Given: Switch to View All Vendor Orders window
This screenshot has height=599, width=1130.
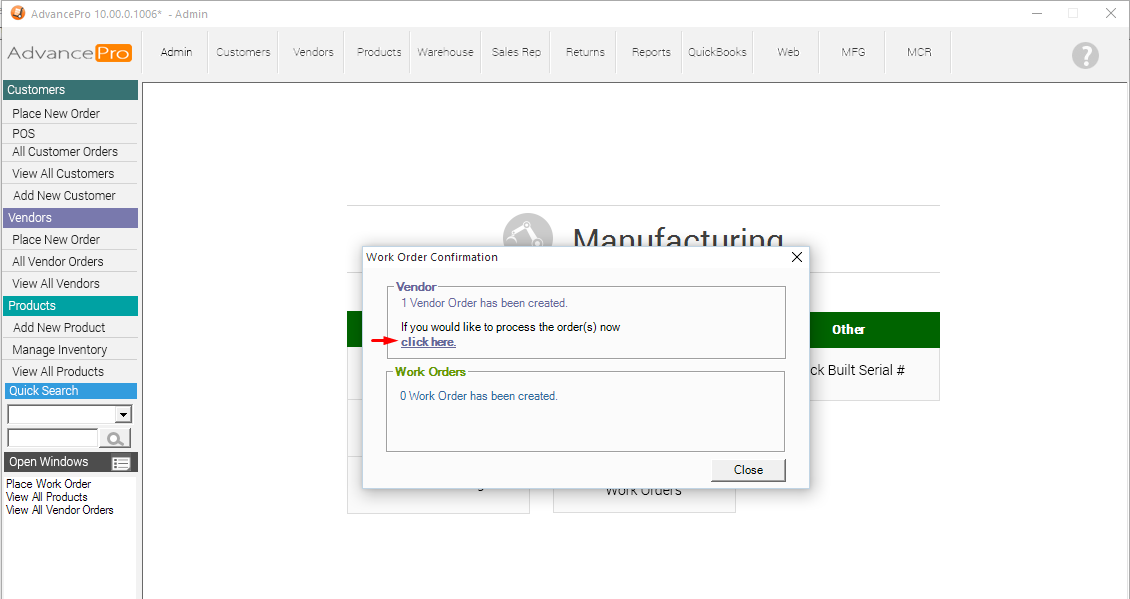Looking at the screenshot, I should click(x=60, y=510).
